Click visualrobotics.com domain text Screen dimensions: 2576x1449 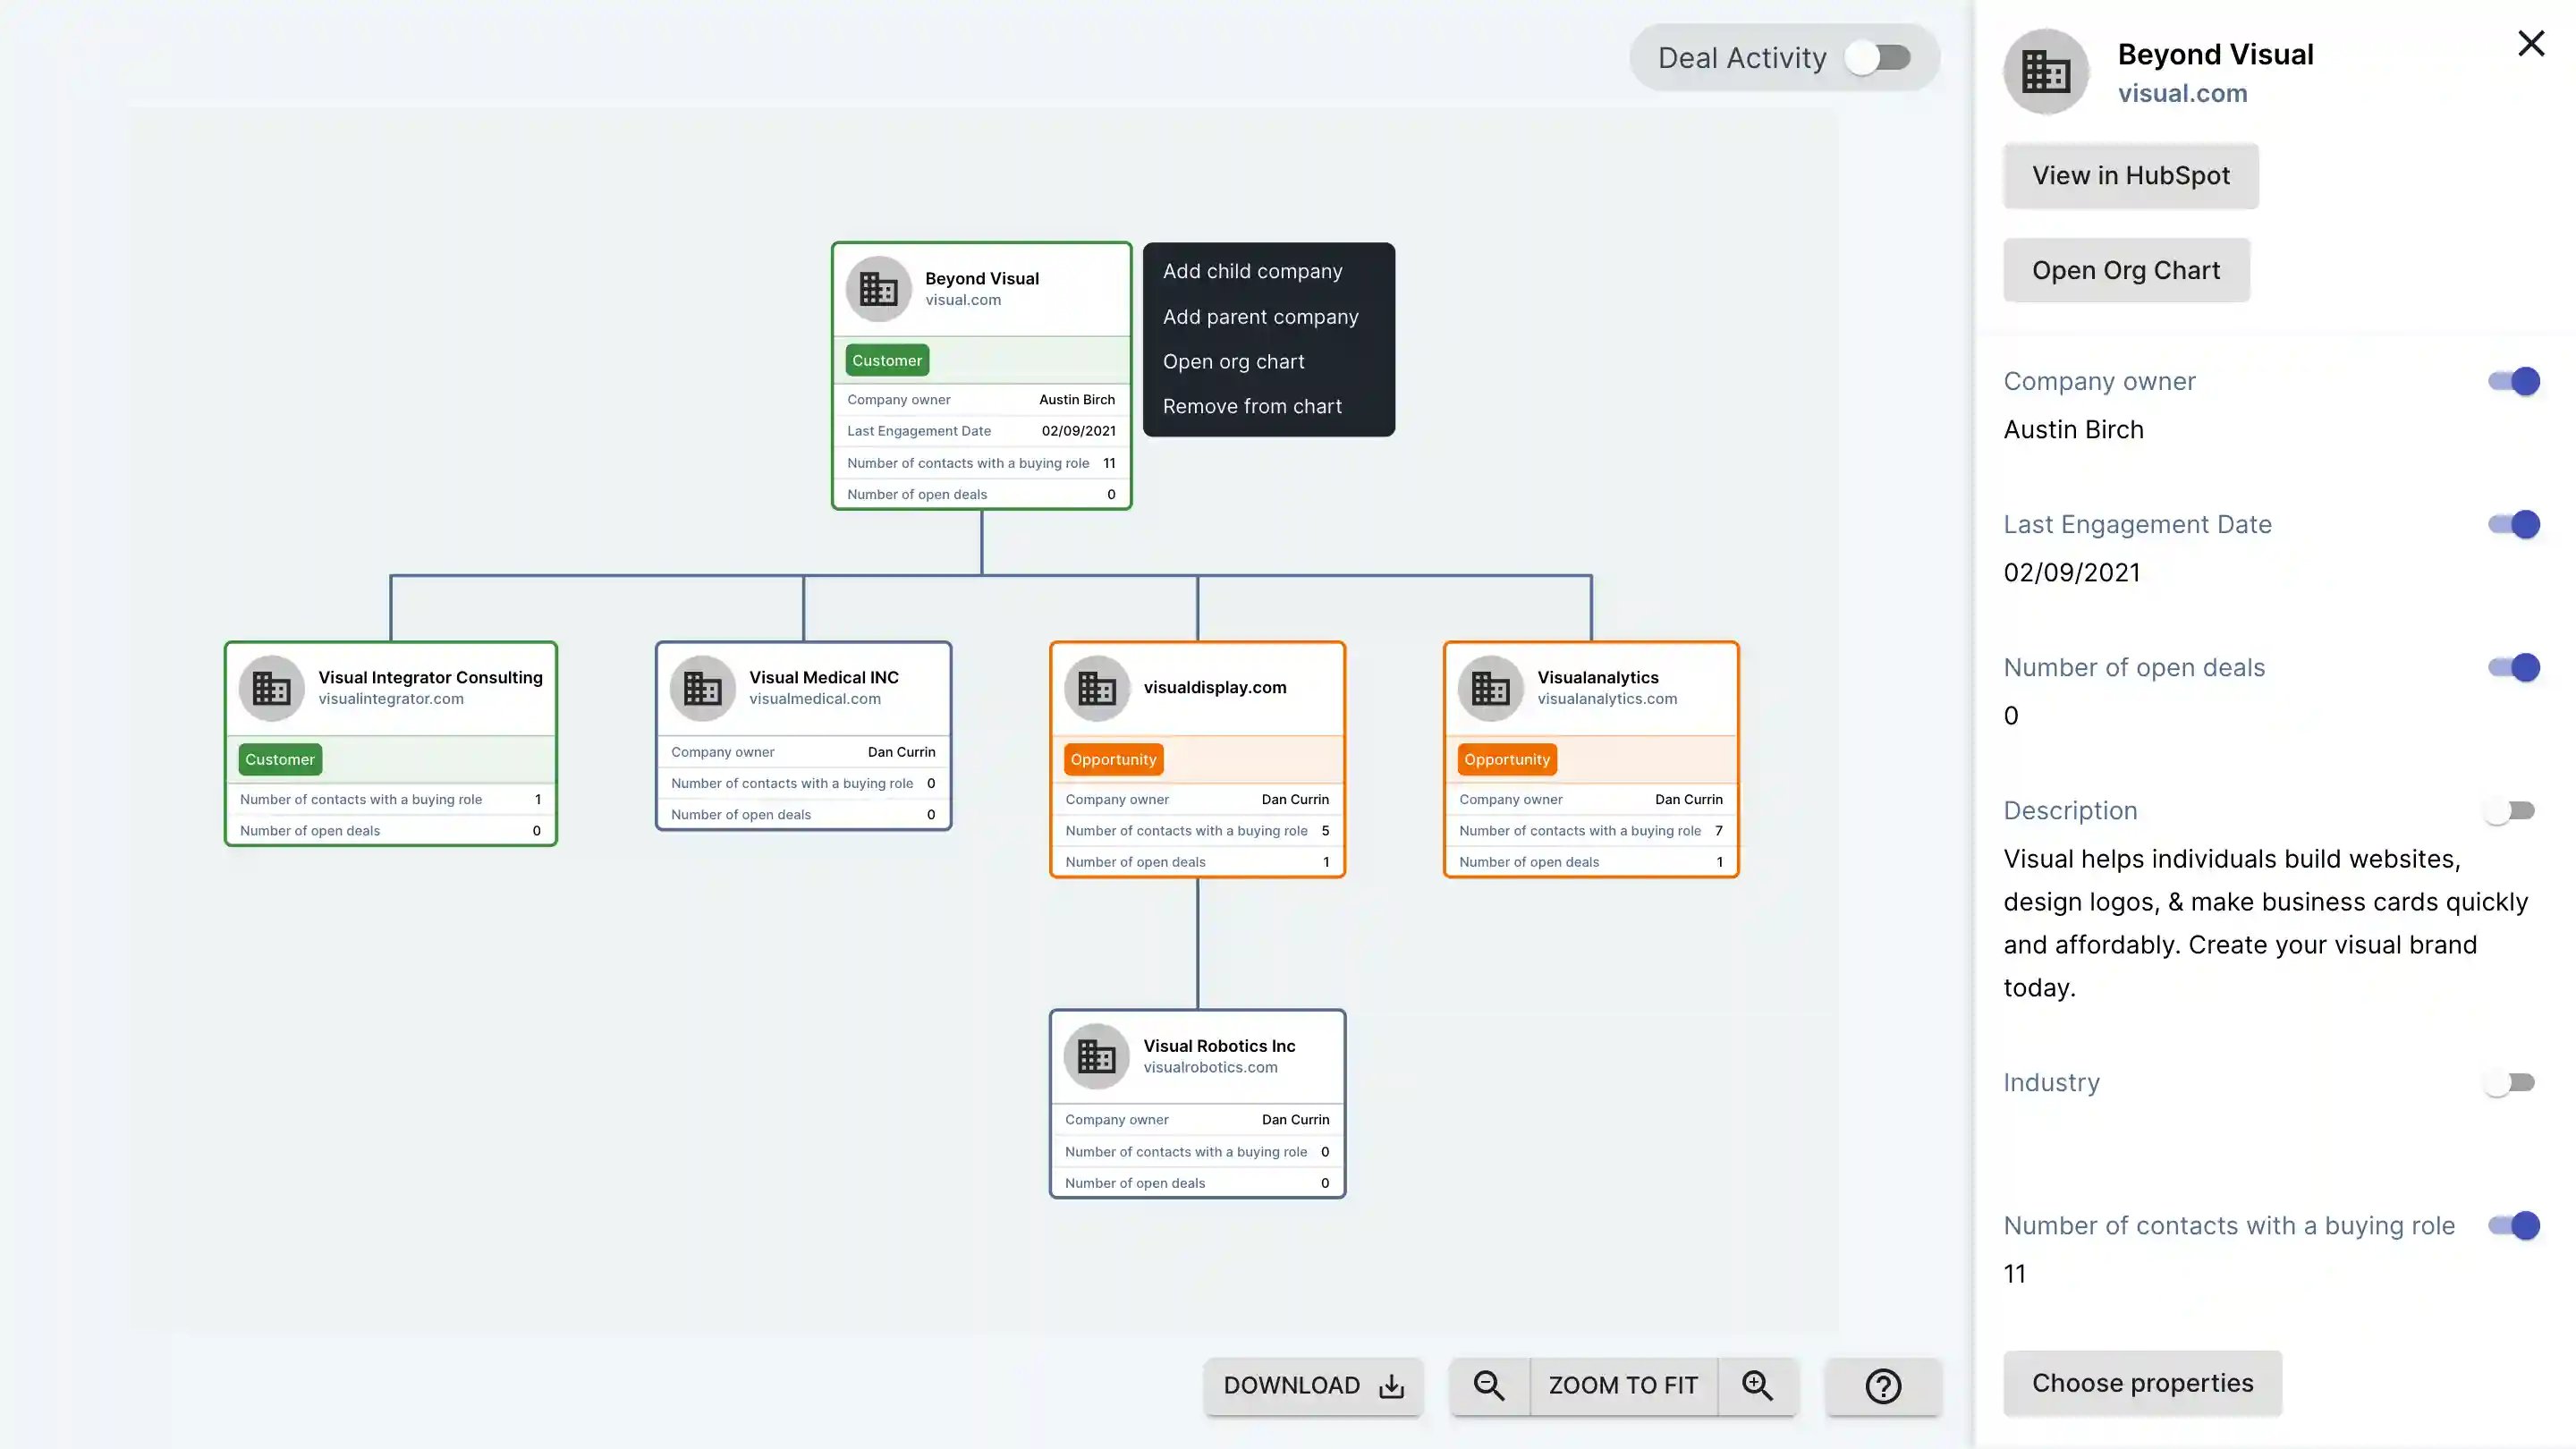(1210, 1067)
